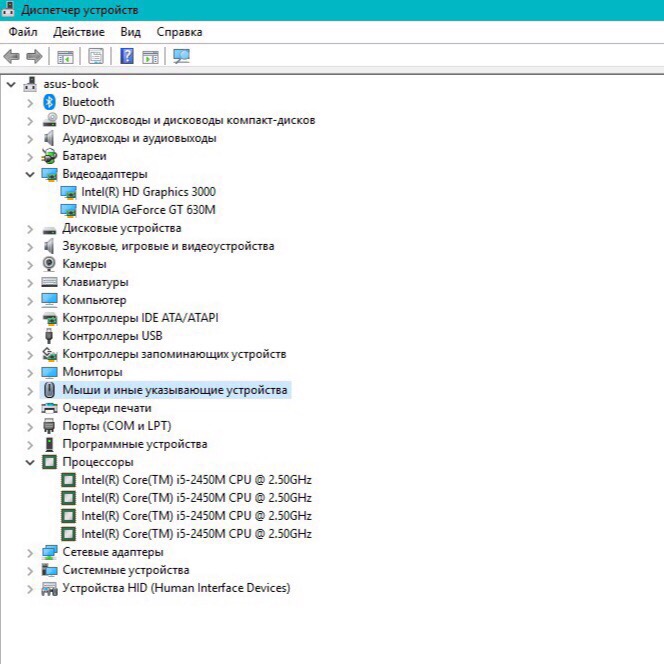Image resolution: width=664 pixels, height=664 pixels.
Task: Click the Батареи battery icon
Action: [x=49, y=156]
